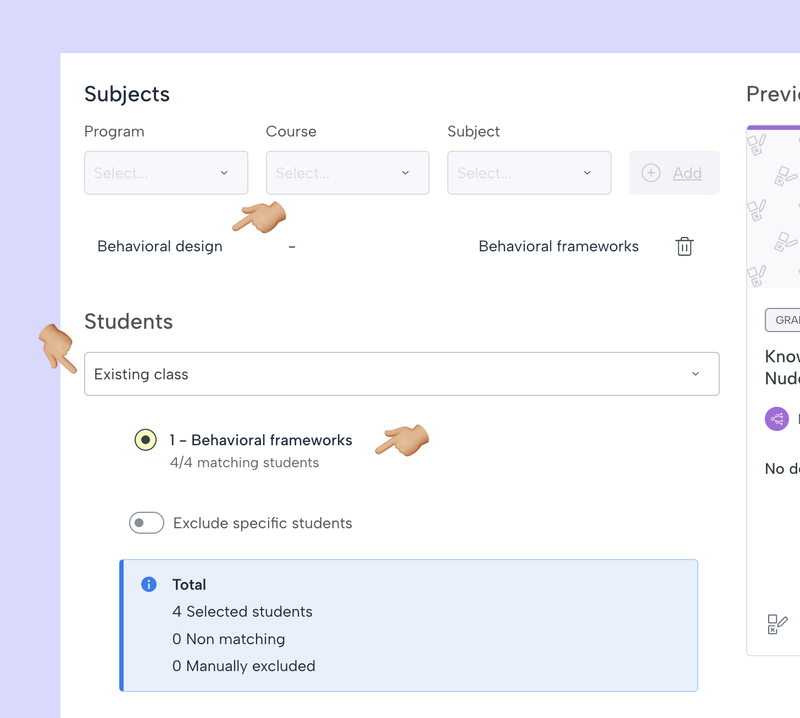This screenshot has width=800, height=718.
Task: Click the 4/4 matching students text
Action: click(244, 463)
